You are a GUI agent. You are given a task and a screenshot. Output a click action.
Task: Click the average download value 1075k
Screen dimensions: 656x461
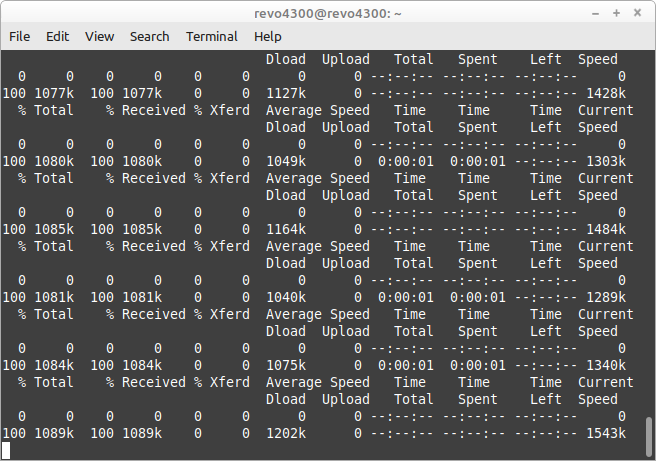pyautogui.click(x=286, y=365)
